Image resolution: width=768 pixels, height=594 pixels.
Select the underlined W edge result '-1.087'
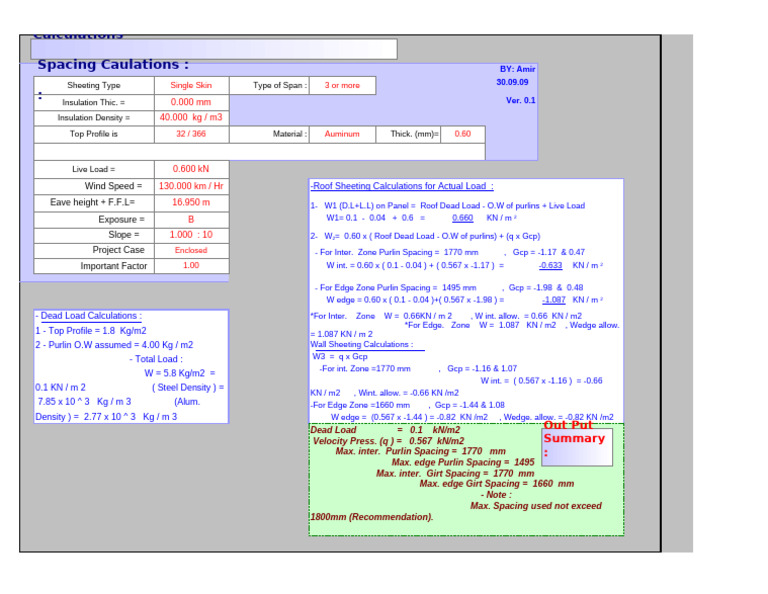click(554, 300)
